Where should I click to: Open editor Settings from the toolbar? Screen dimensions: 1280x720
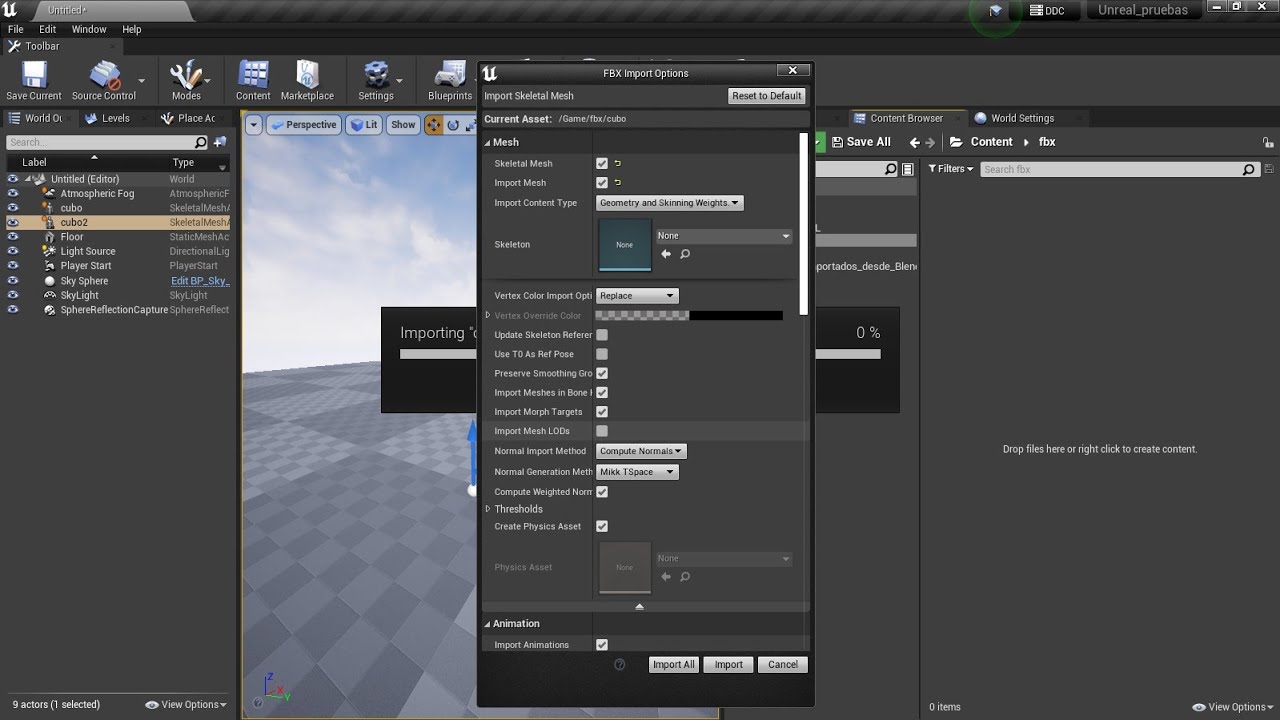click(x=376, y=80)
